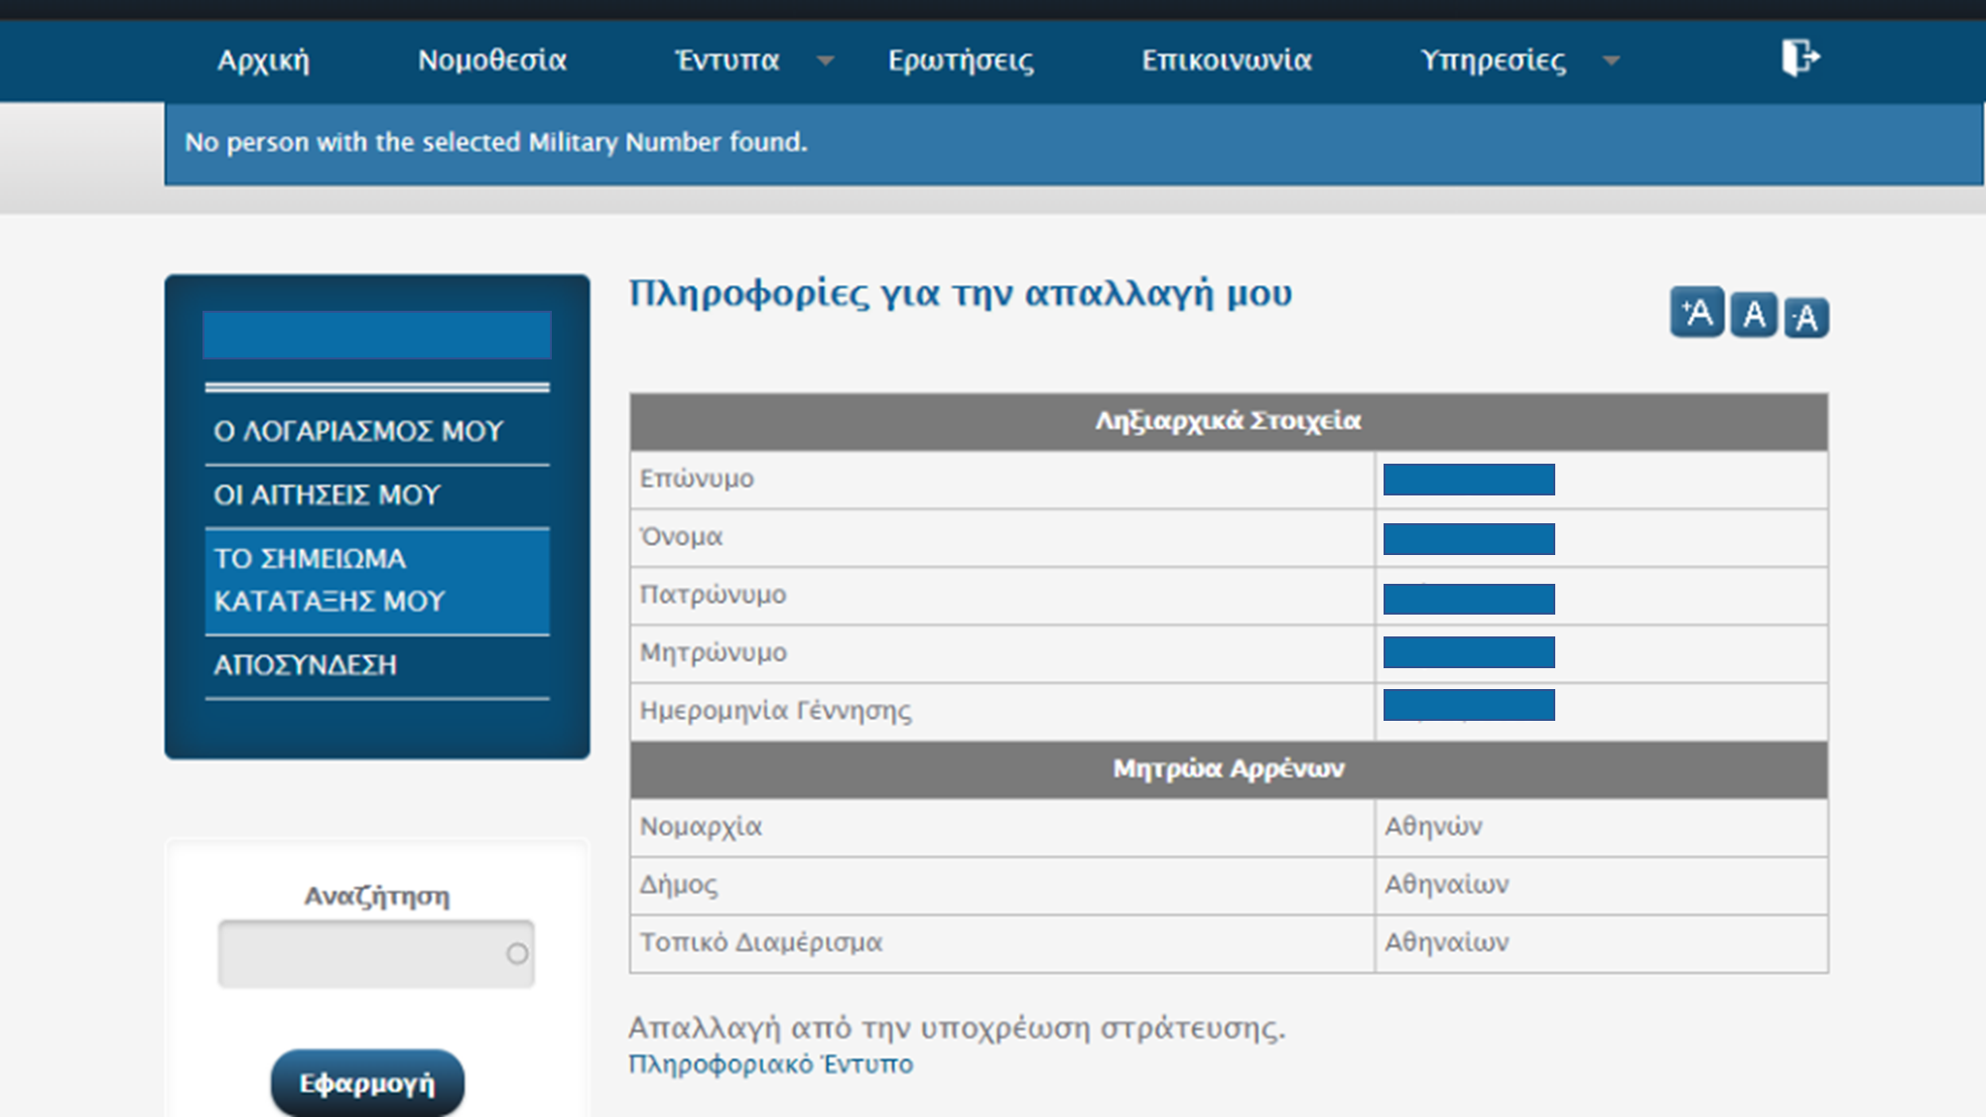Open the Νομοθεσία menu item

click(x=492, y=60)
